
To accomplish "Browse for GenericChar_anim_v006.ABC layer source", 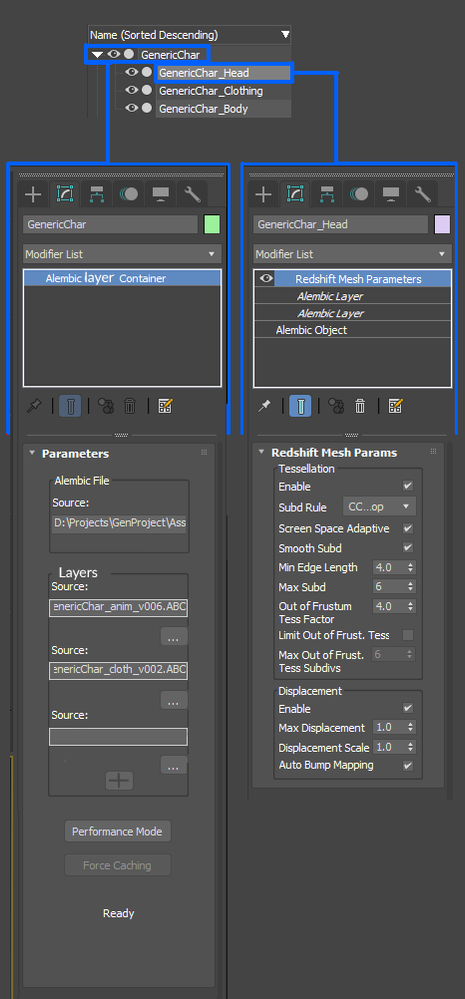I will click(x=173, y=636).
